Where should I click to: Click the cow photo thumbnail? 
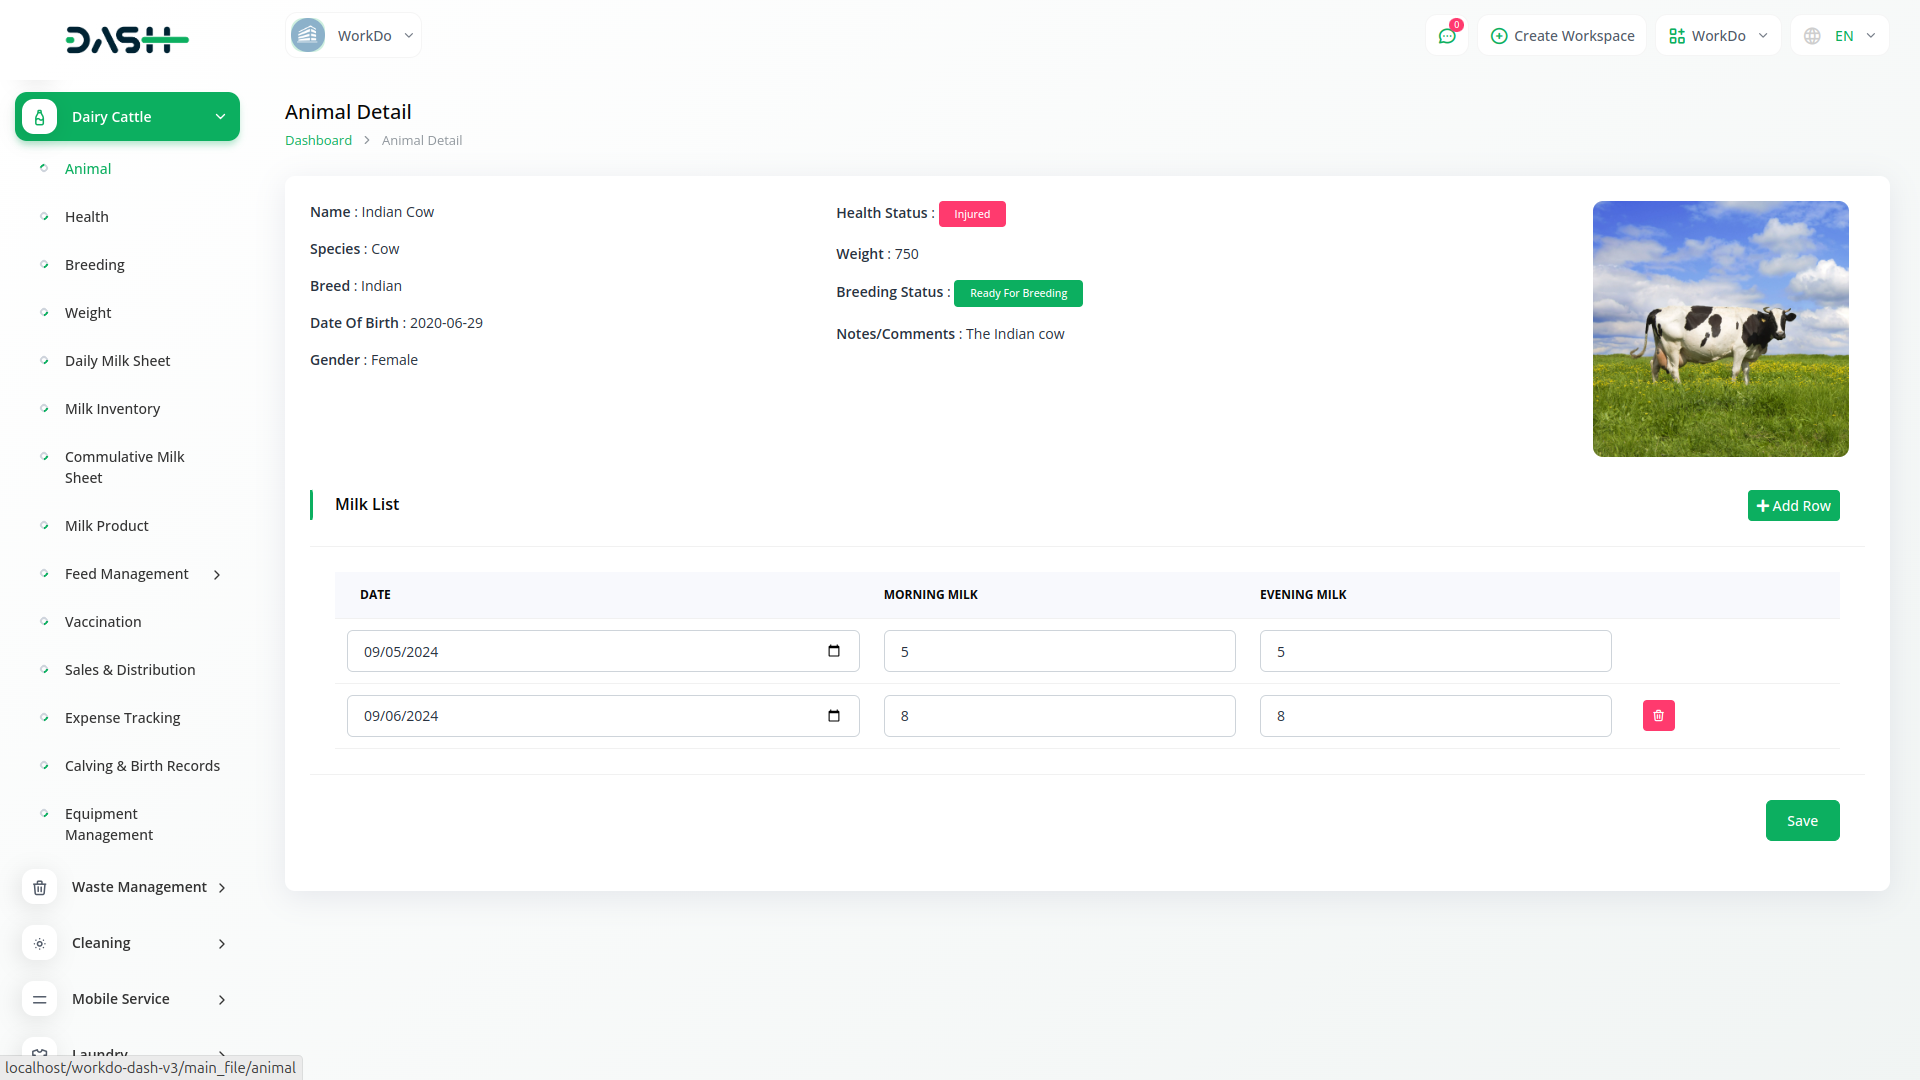click(1720, 329)
